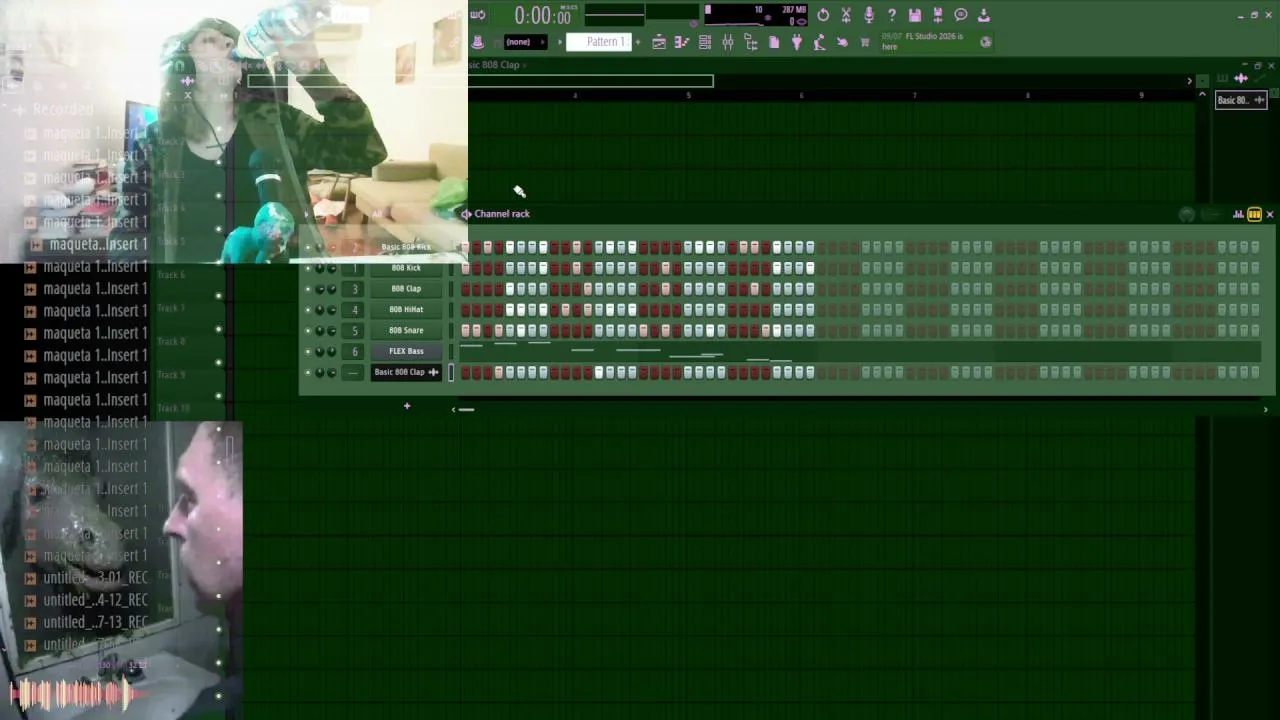1280x720 pixels.
Task: Click the scissors icon in the top toolbar
Action: pos(846,15)
